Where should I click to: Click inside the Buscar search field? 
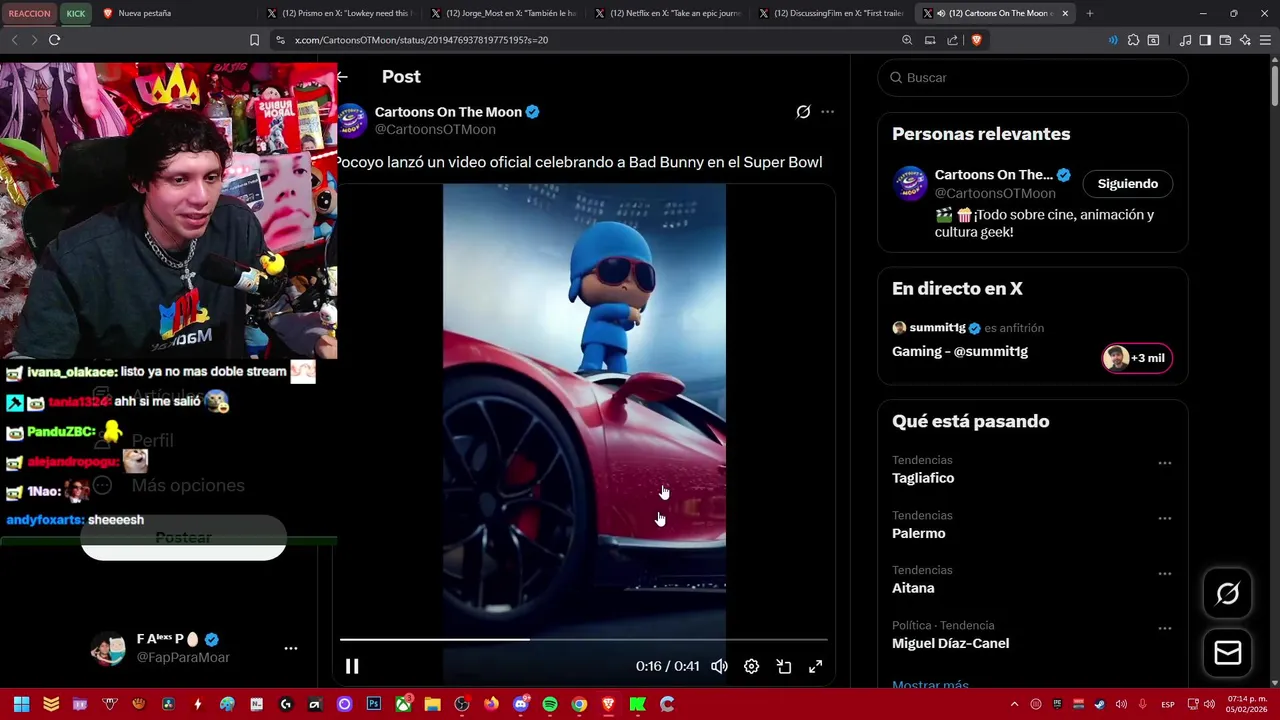point(1032,77)
